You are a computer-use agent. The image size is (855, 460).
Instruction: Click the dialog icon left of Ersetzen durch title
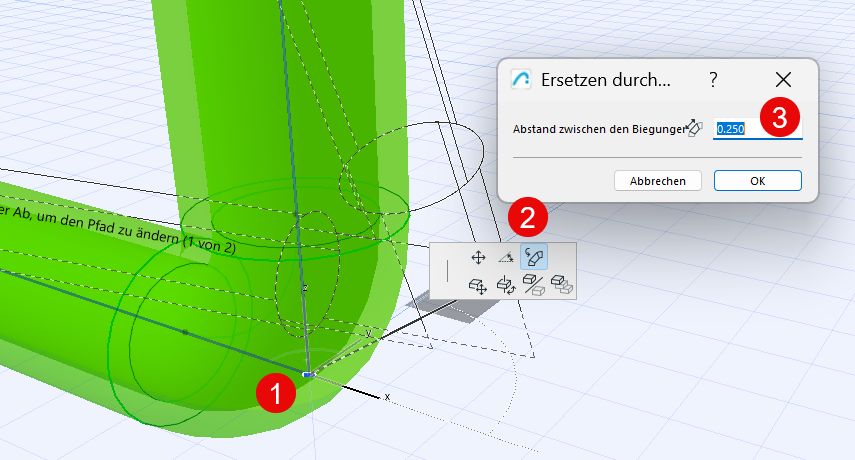coord(521,80)
